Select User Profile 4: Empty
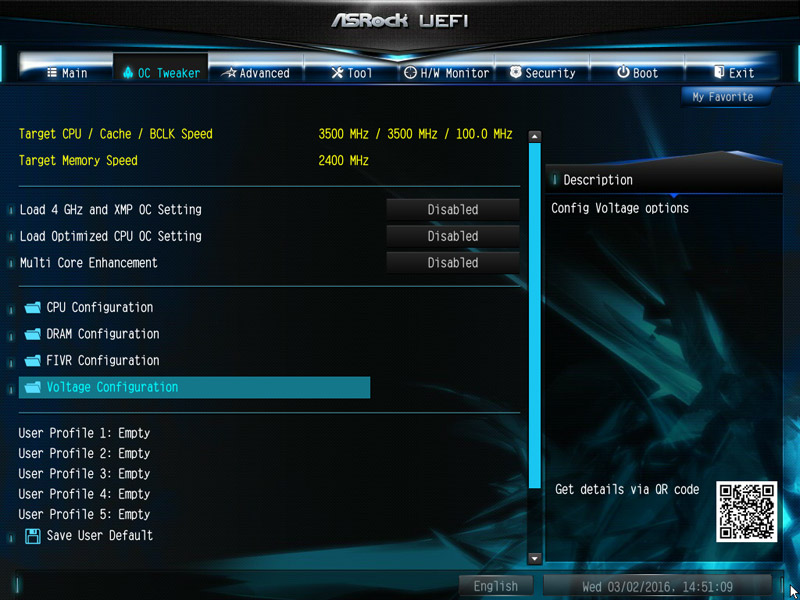Image resolution: width=800 pixels, height=600 pixels. click(84, 494)
